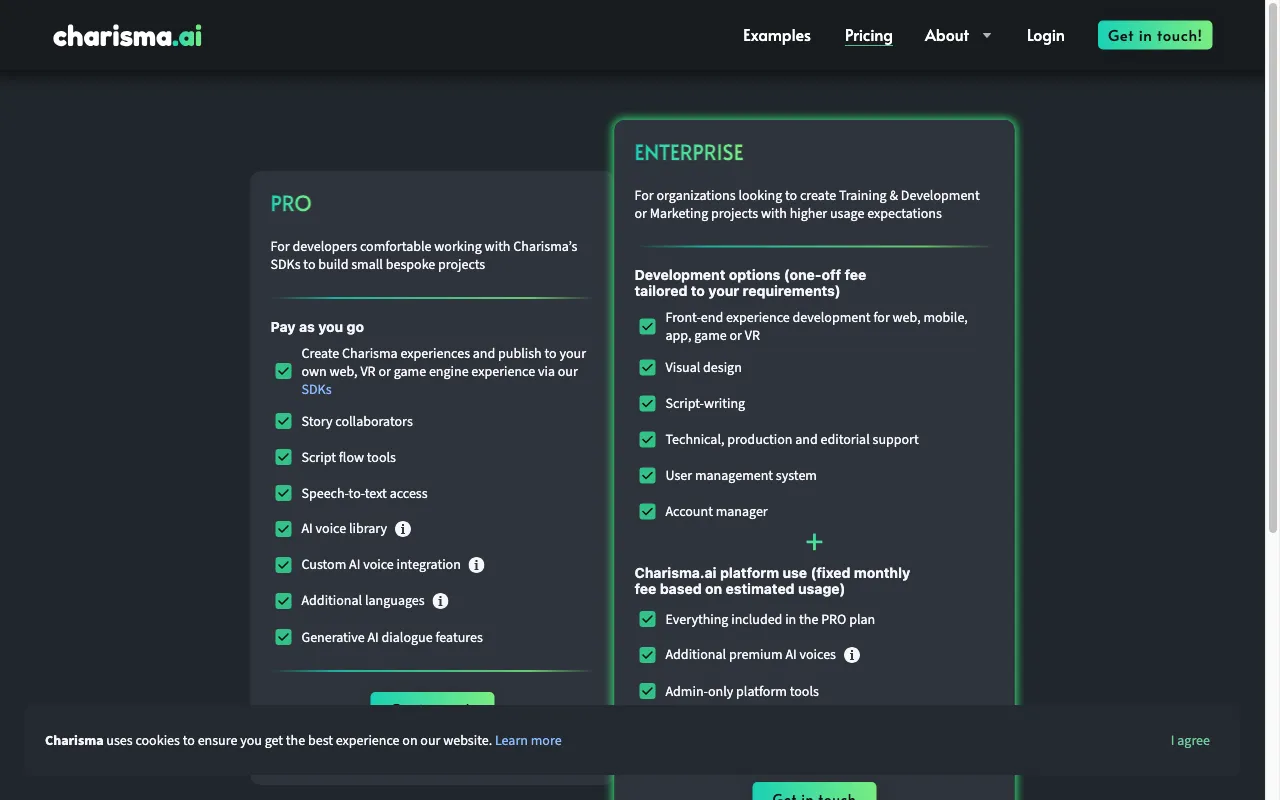Click the page vertical scrollbar
This screenshot has width=1280, height=800.
[1273, 270]
